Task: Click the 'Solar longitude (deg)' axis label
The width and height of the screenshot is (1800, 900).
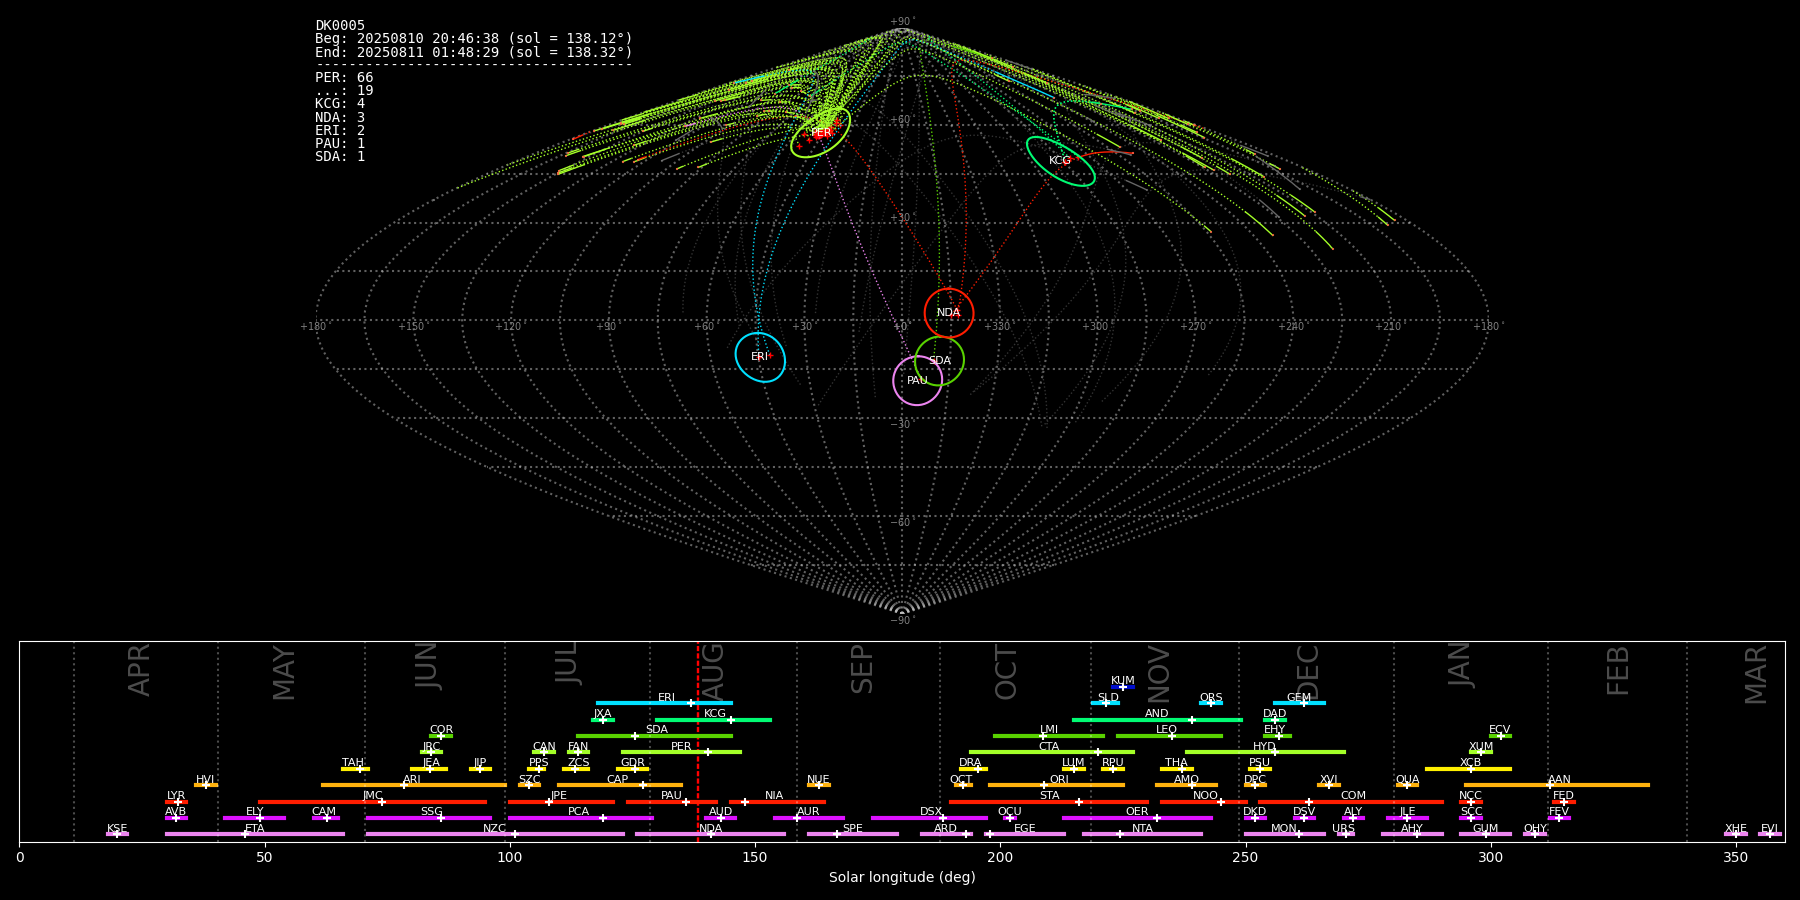Action: tap(902, 878)
